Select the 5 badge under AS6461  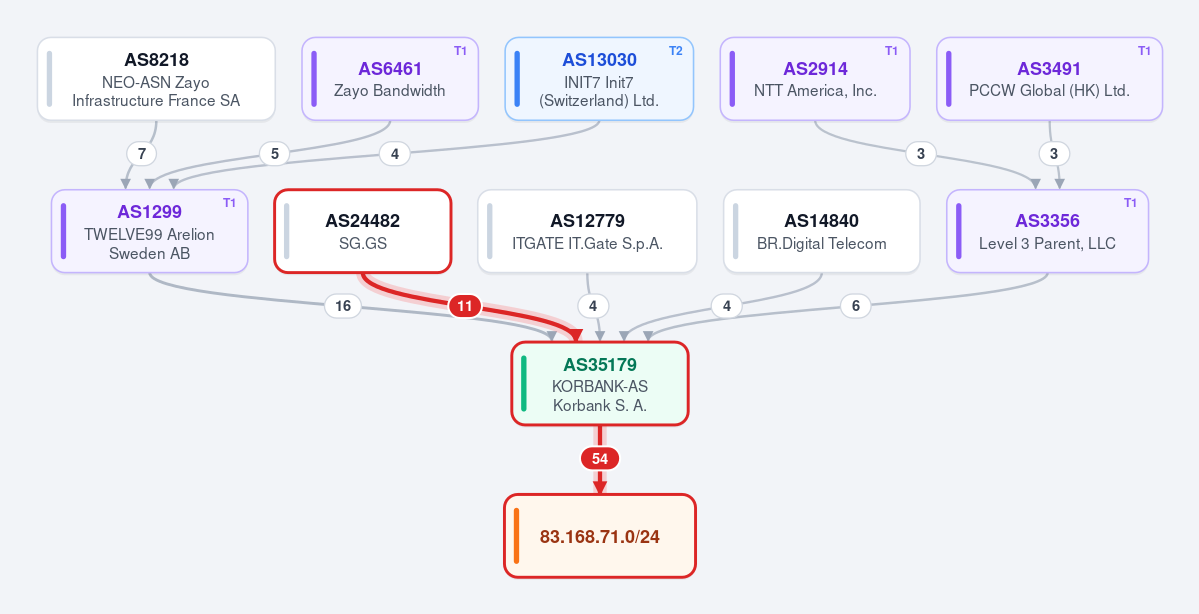tap(275, 154)
